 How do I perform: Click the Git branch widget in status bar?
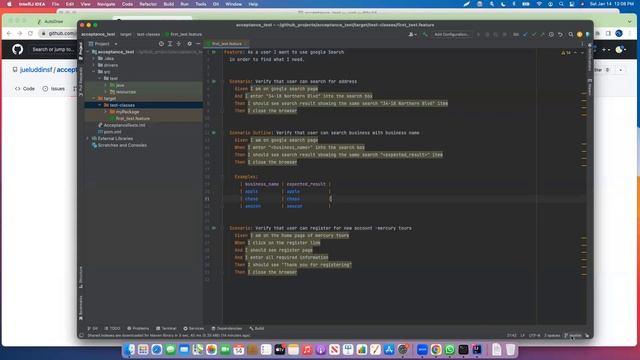pos(573,336)
